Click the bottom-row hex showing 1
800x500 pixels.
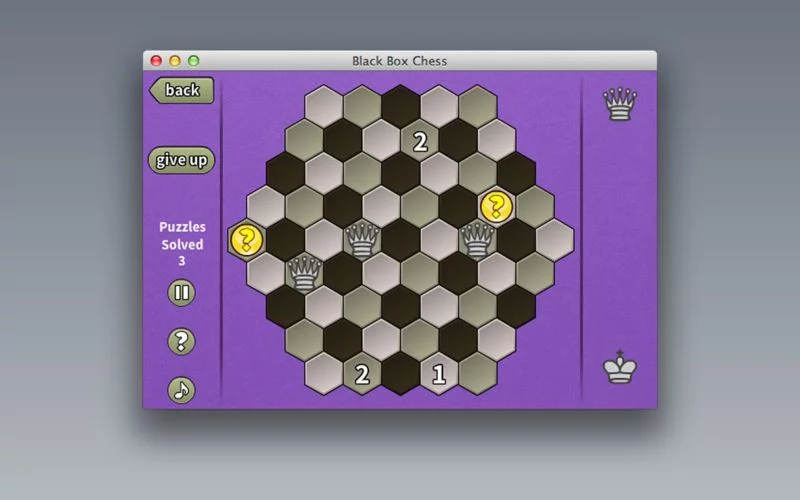point(439,374)
